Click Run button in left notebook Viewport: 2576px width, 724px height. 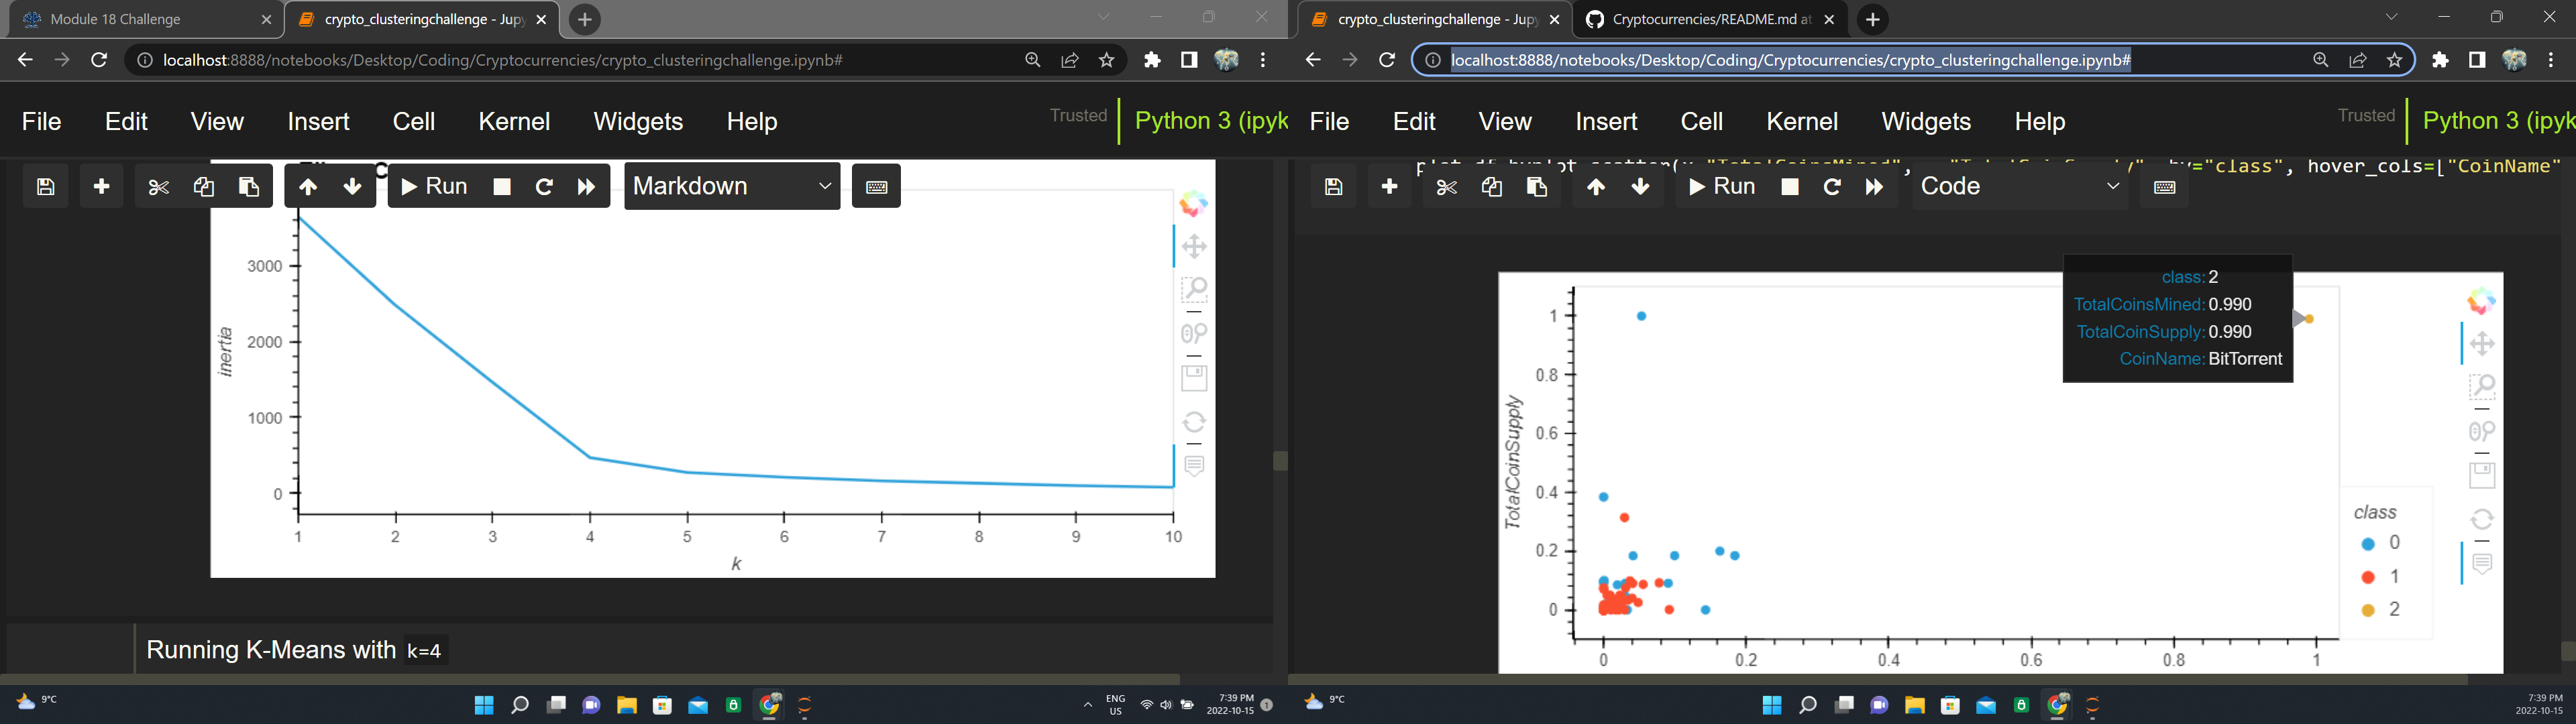435,187
